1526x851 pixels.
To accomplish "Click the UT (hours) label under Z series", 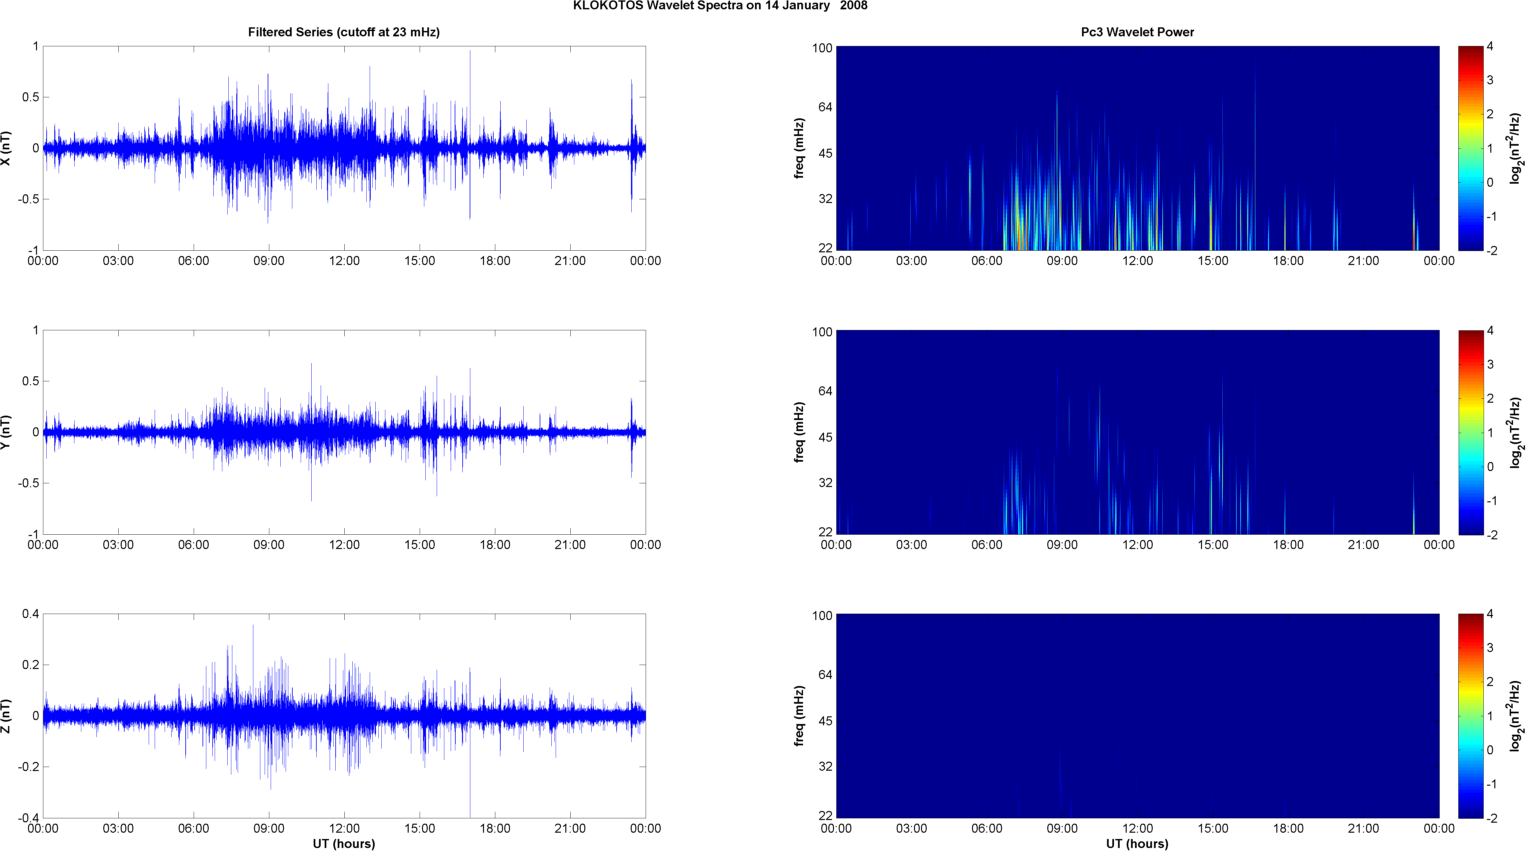I will coord(344,844).
